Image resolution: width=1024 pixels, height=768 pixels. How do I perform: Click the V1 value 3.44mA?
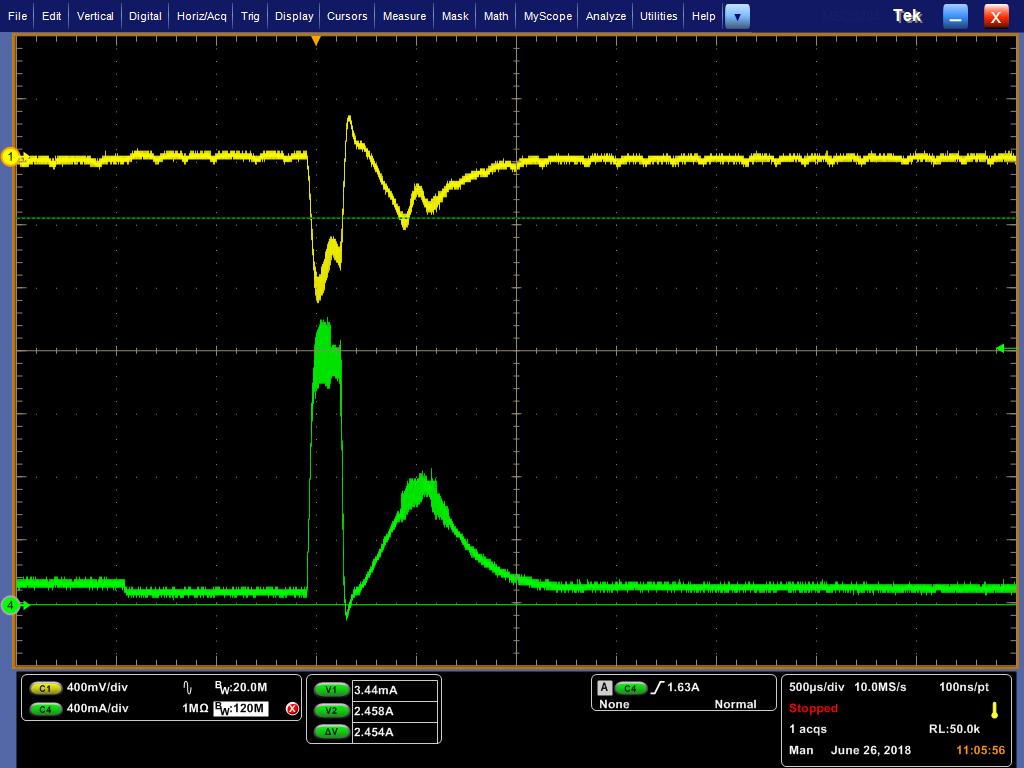click(x=376, y=690)
